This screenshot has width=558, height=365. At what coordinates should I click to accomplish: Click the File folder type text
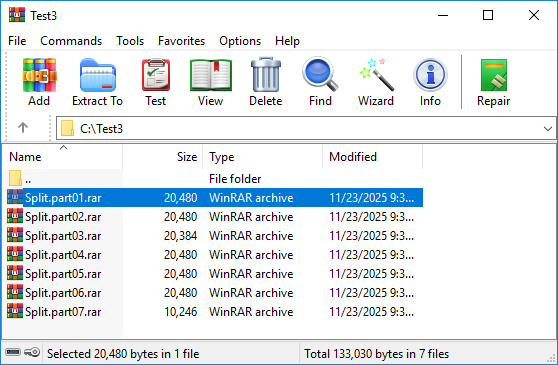235,179
